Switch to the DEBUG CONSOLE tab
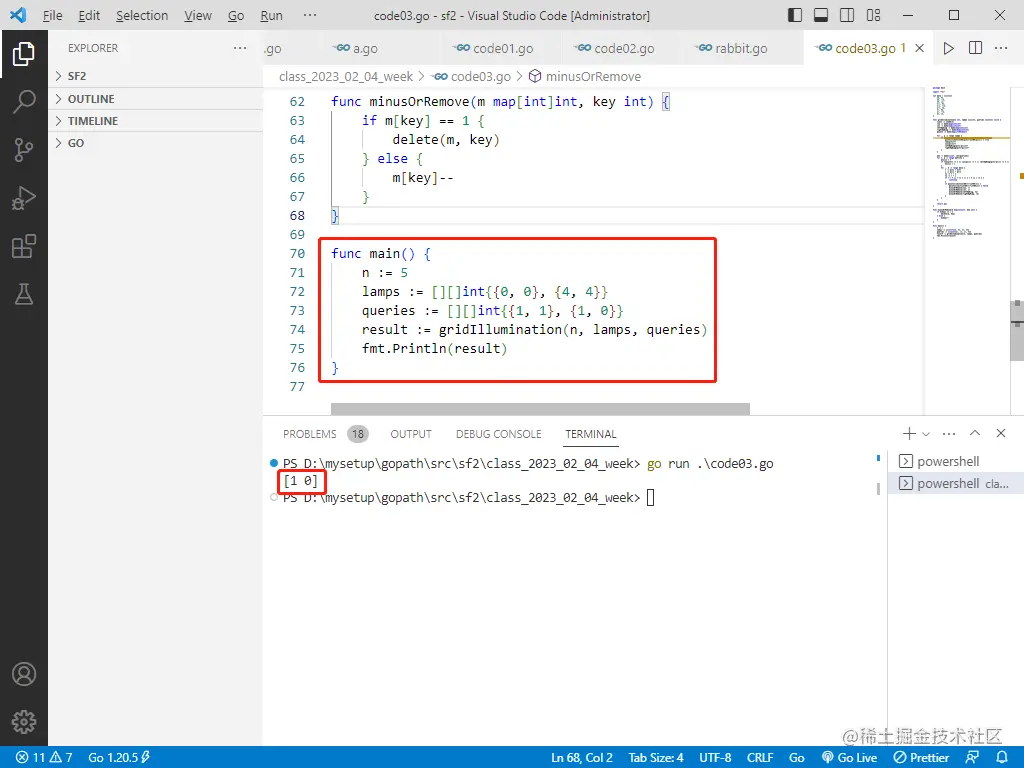This screenshot has height=768, width=1024. (498, 434)
